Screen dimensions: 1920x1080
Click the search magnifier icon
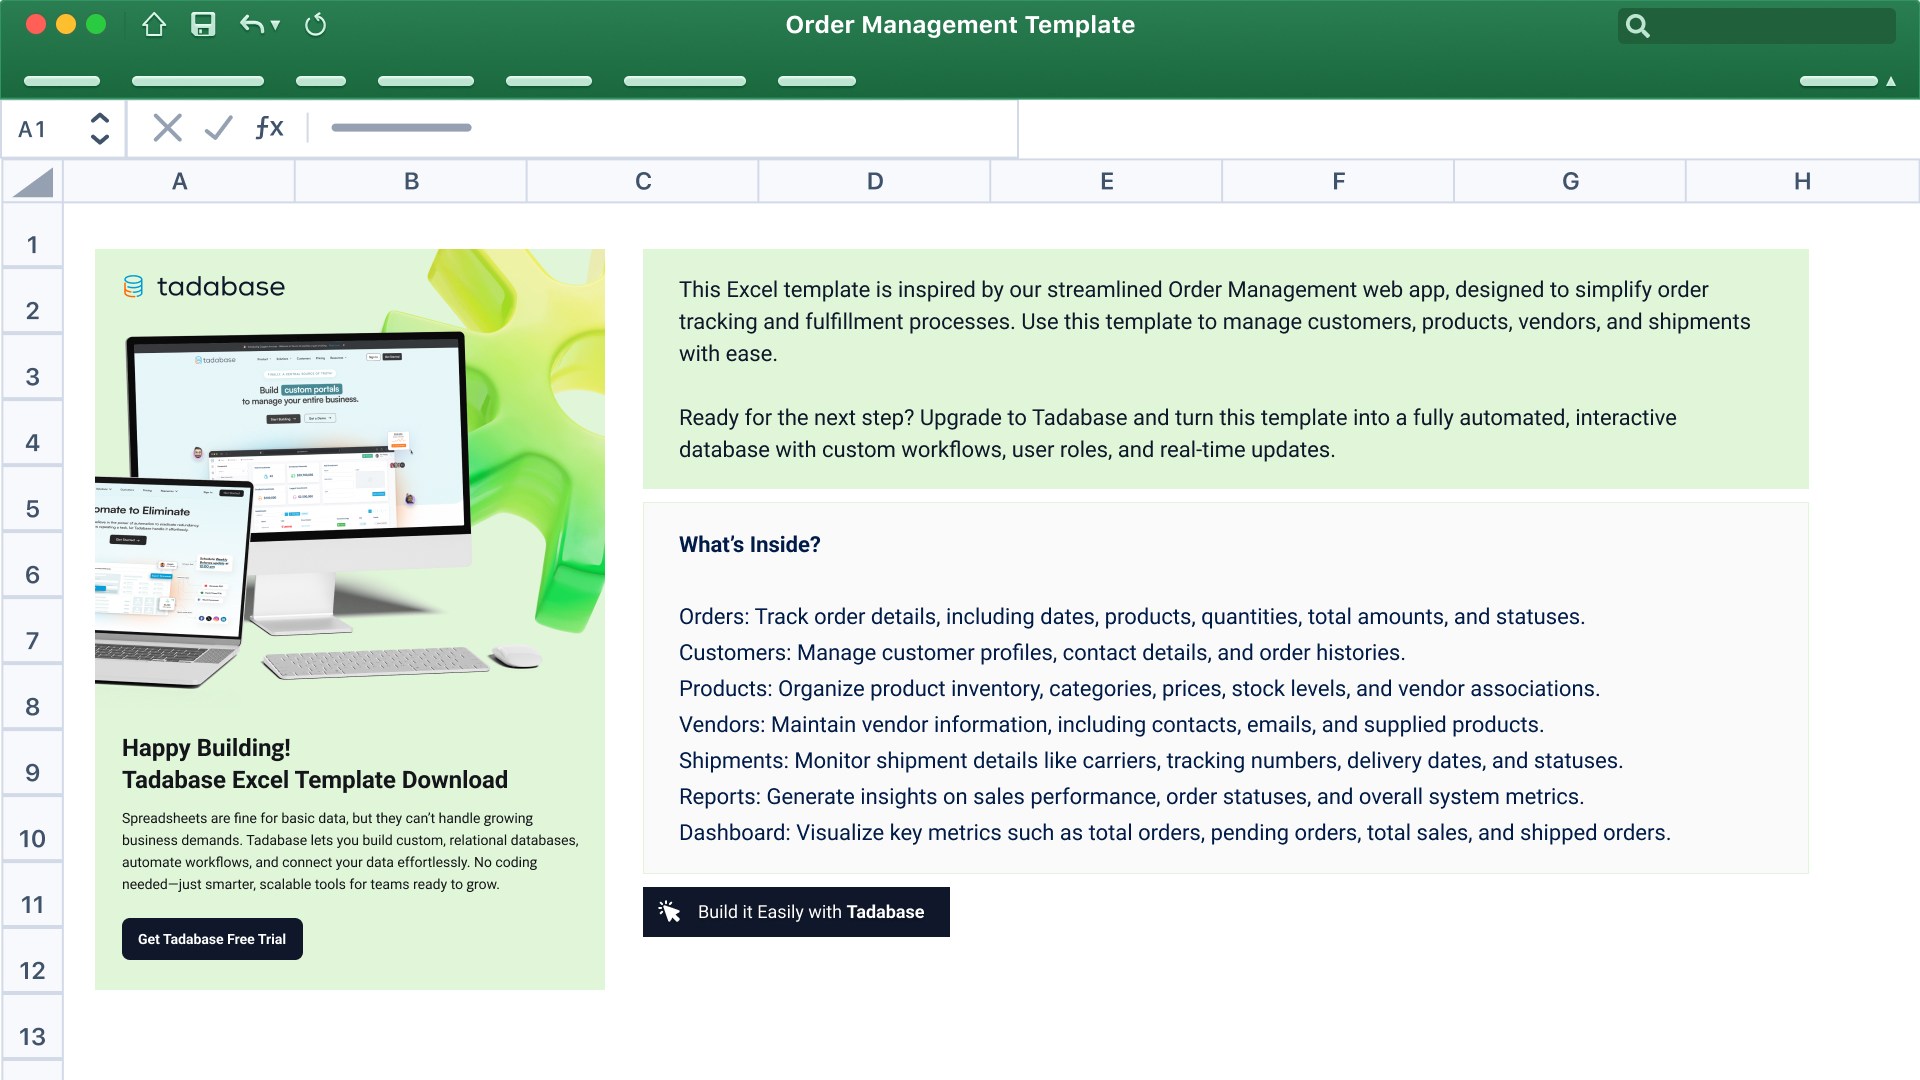pos(1637,26)
